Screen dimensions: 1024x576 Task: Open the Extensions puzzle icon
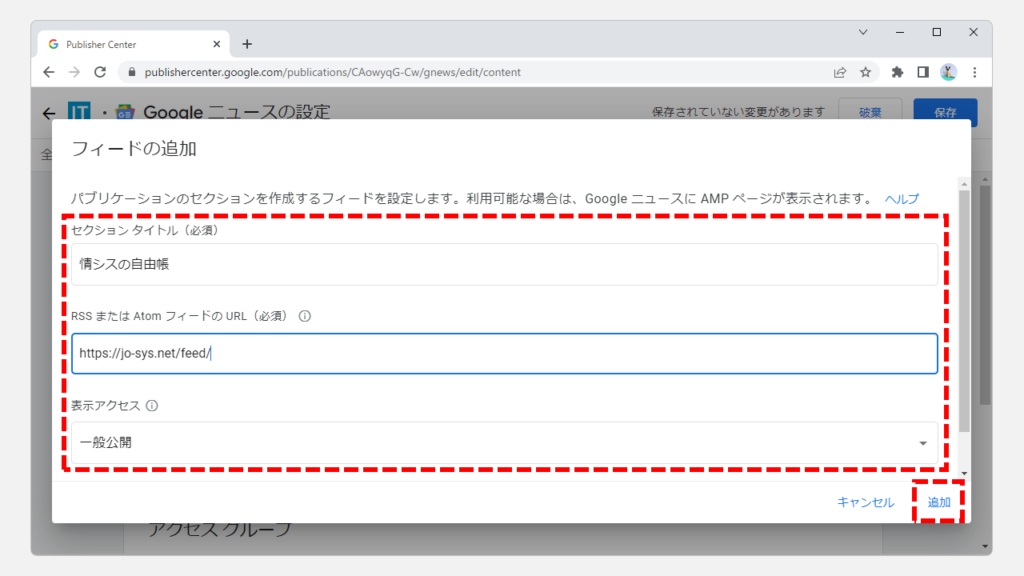(x=897, y=72)
